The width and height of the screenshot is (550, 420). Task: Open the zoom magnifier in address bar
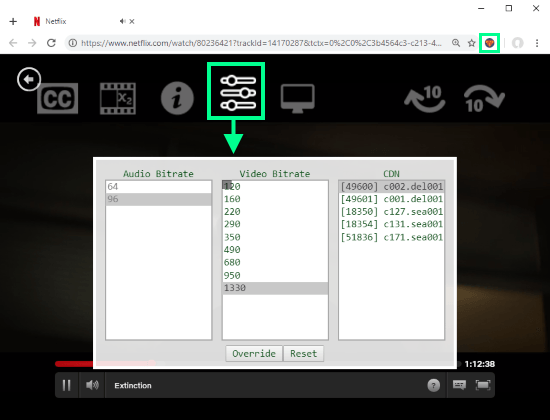(456, 43)
